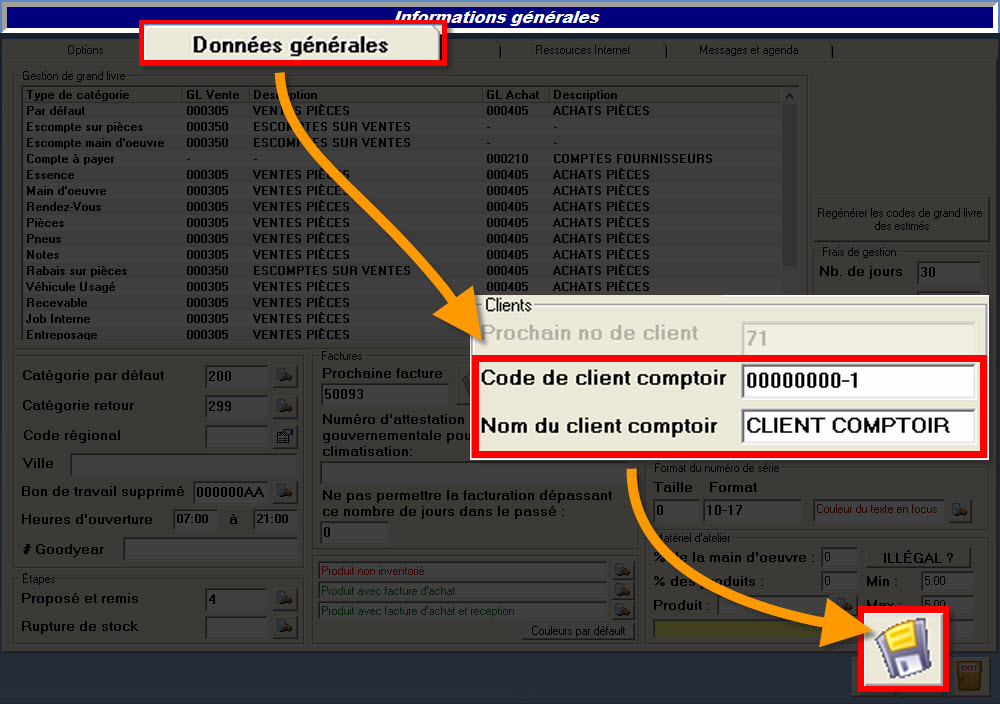The width and height of the screenshot is (1000, 704).
Task: Open lookup beside Bon de travail supprimé
Action: (x=284, y=492)
